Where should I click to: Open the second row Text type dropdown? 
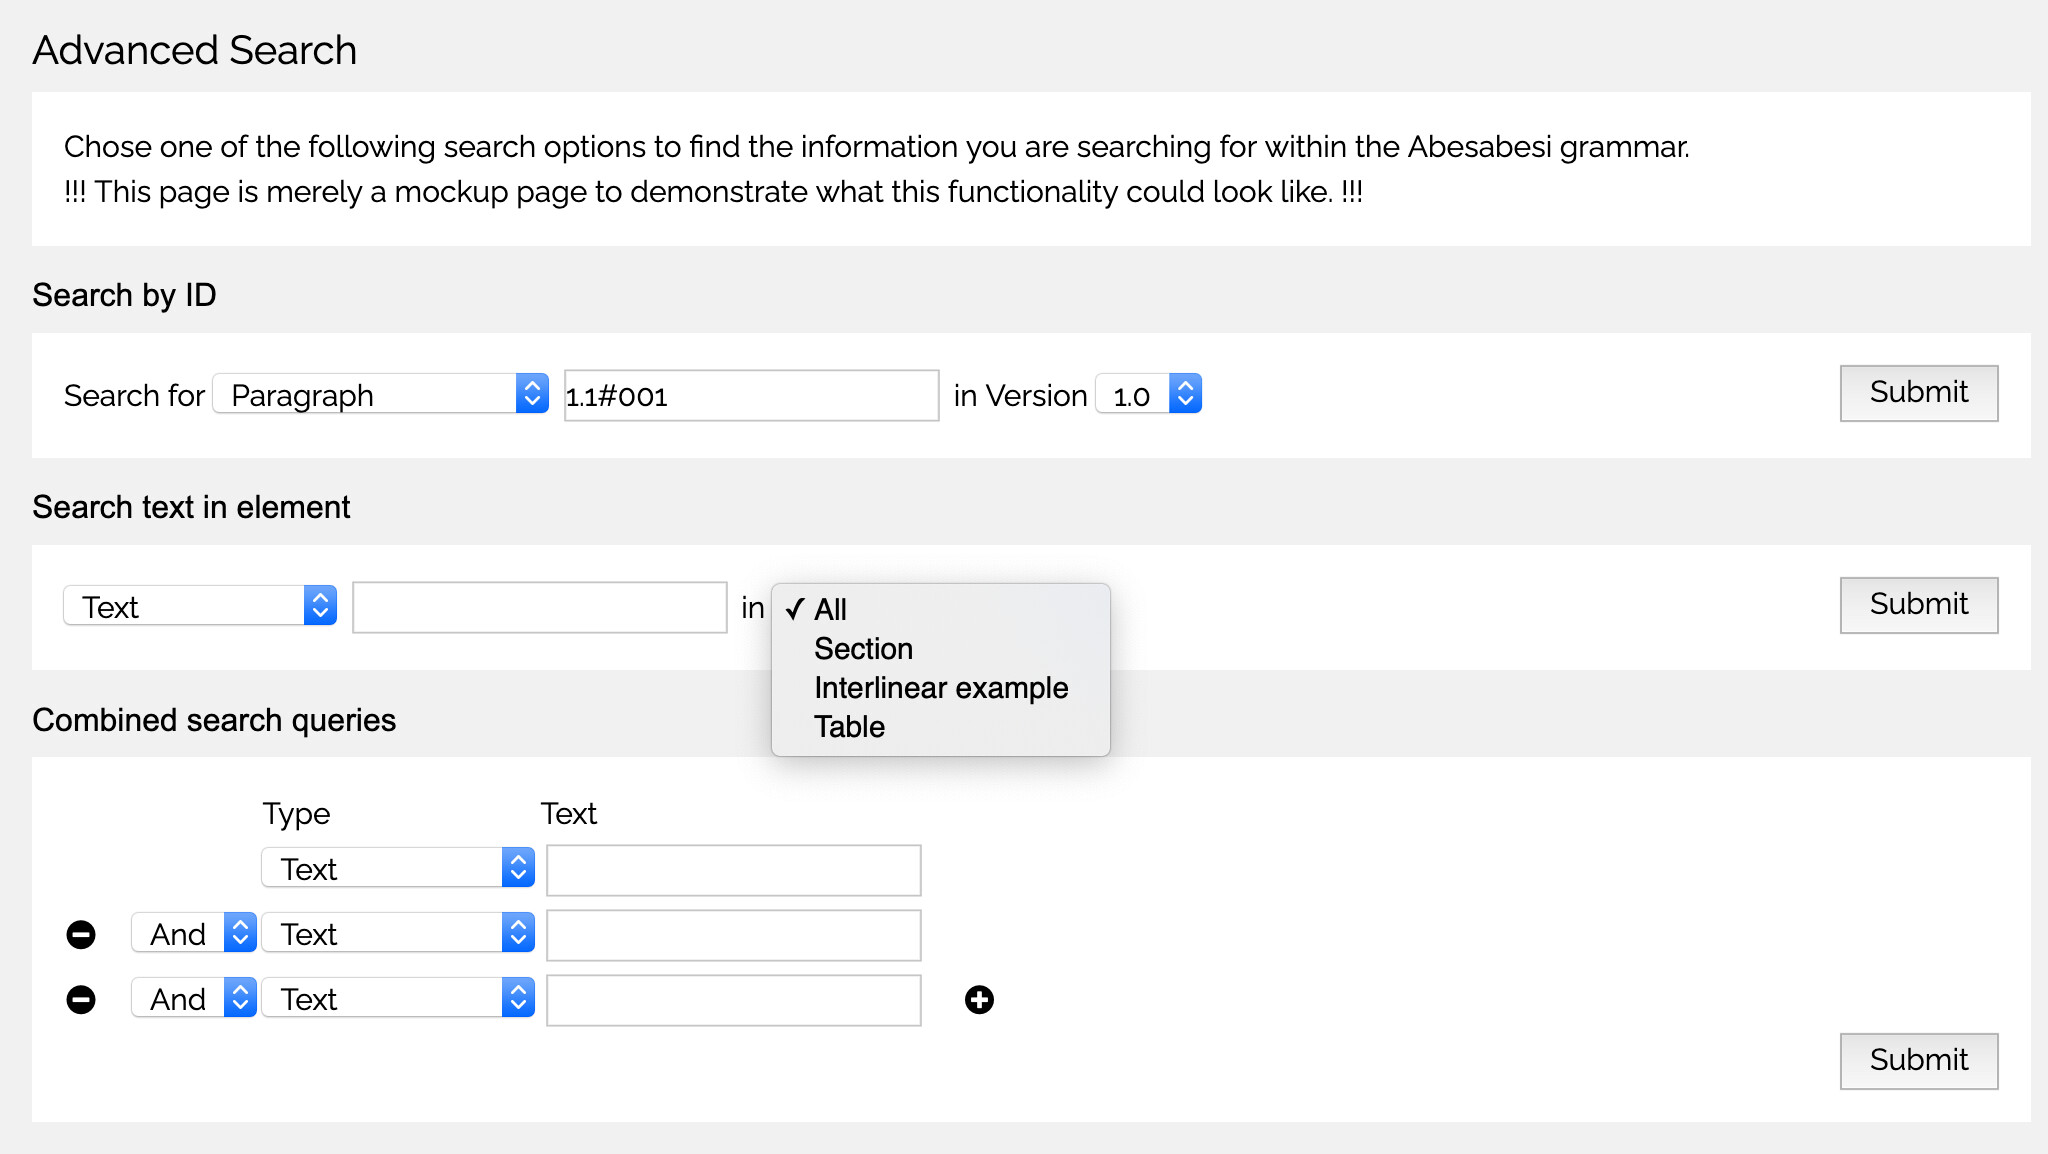pos(398,933)
